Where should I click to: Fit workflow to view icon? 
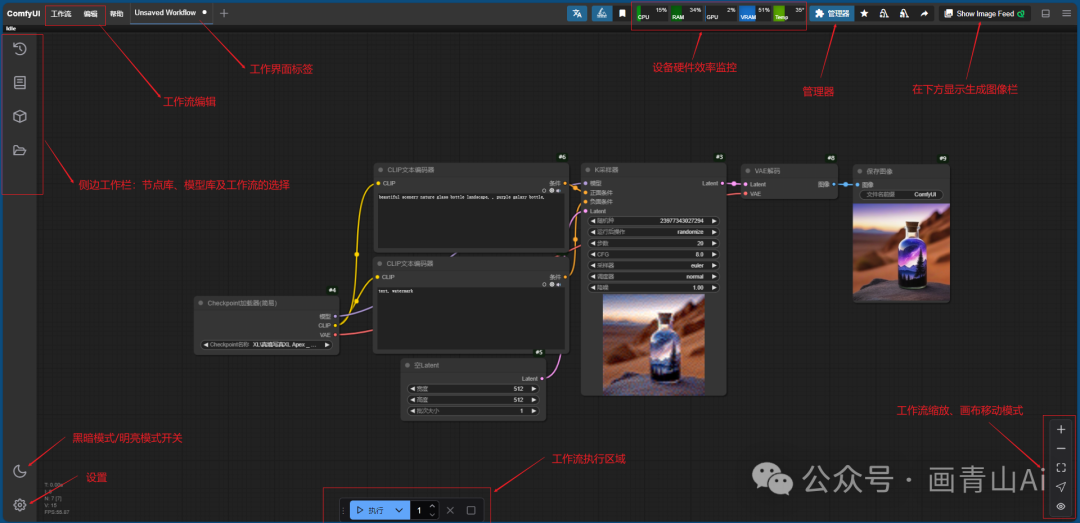click(x=1061, y=467)
